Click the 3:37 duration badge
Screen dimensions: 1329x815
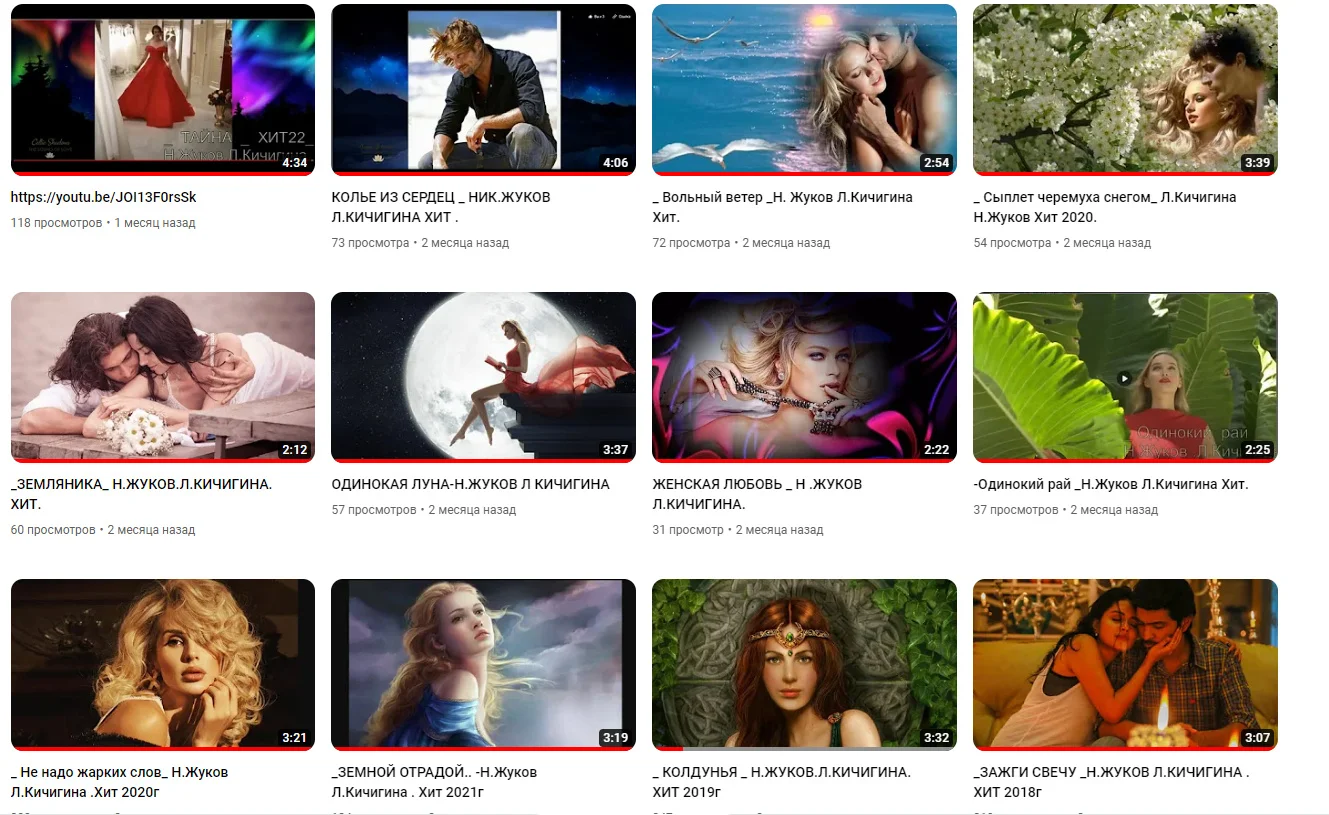tap(615, 449)
